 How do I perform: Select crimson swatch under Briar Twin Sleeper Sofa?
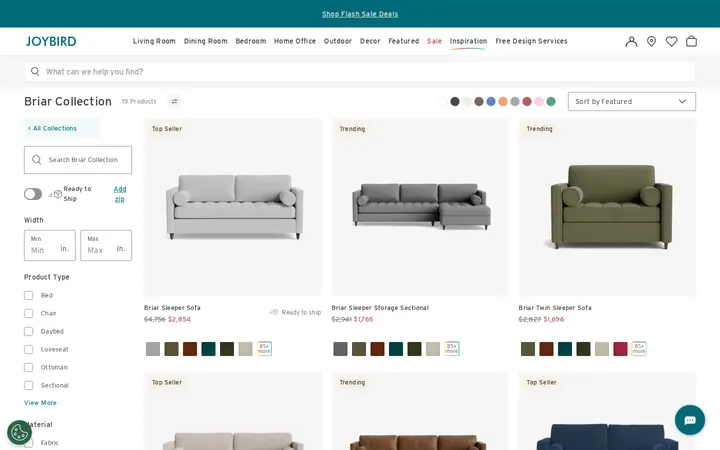620,349
